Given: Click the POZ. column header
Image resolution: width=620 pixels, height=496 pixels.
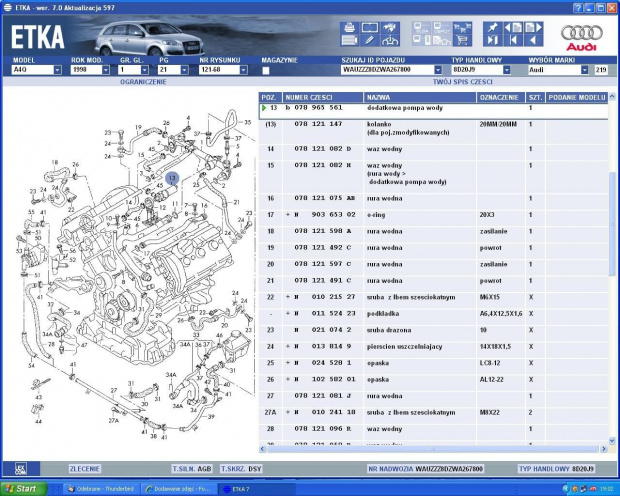Looking at the screenshot, I should click(270, 97).
